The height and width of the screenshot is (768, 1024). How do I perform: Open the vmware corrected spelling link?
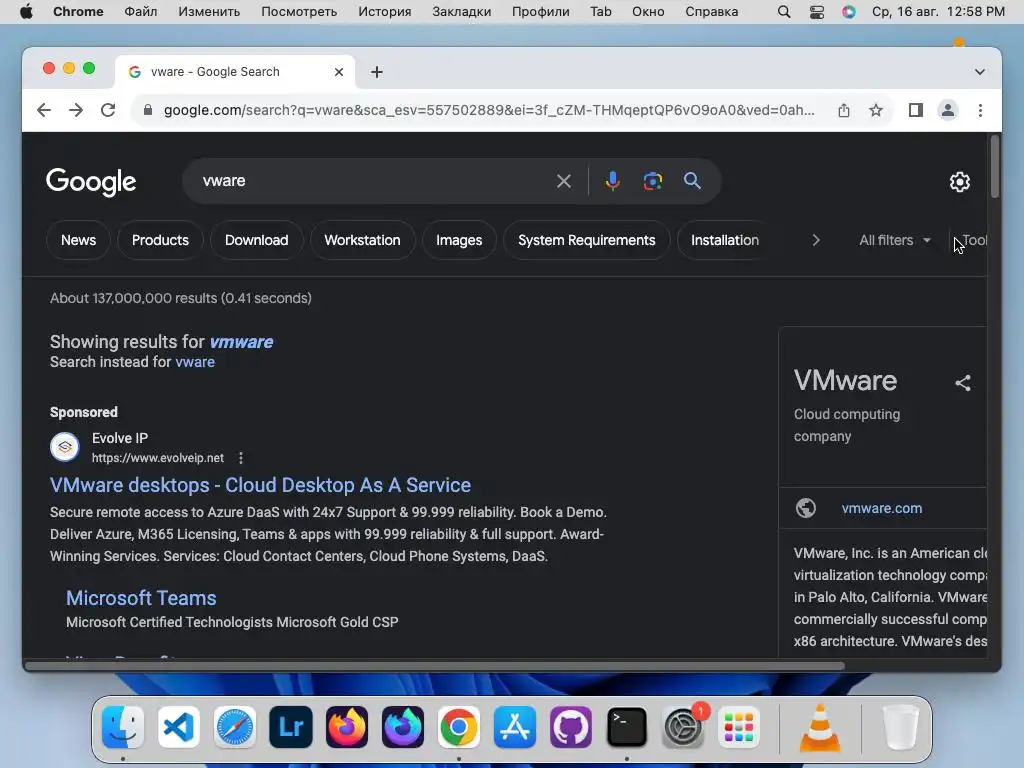241,342
